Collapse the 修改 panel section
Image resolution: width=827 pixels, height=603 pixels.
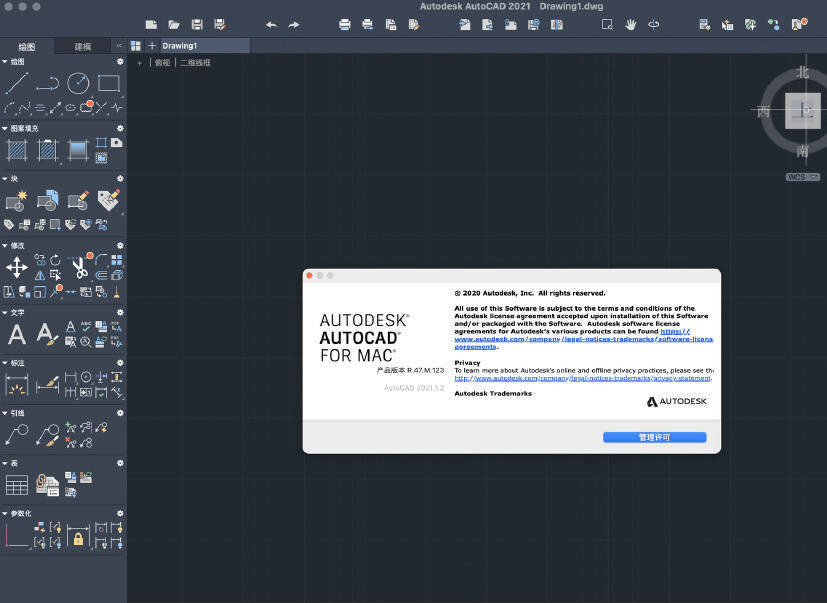(5, 246)
